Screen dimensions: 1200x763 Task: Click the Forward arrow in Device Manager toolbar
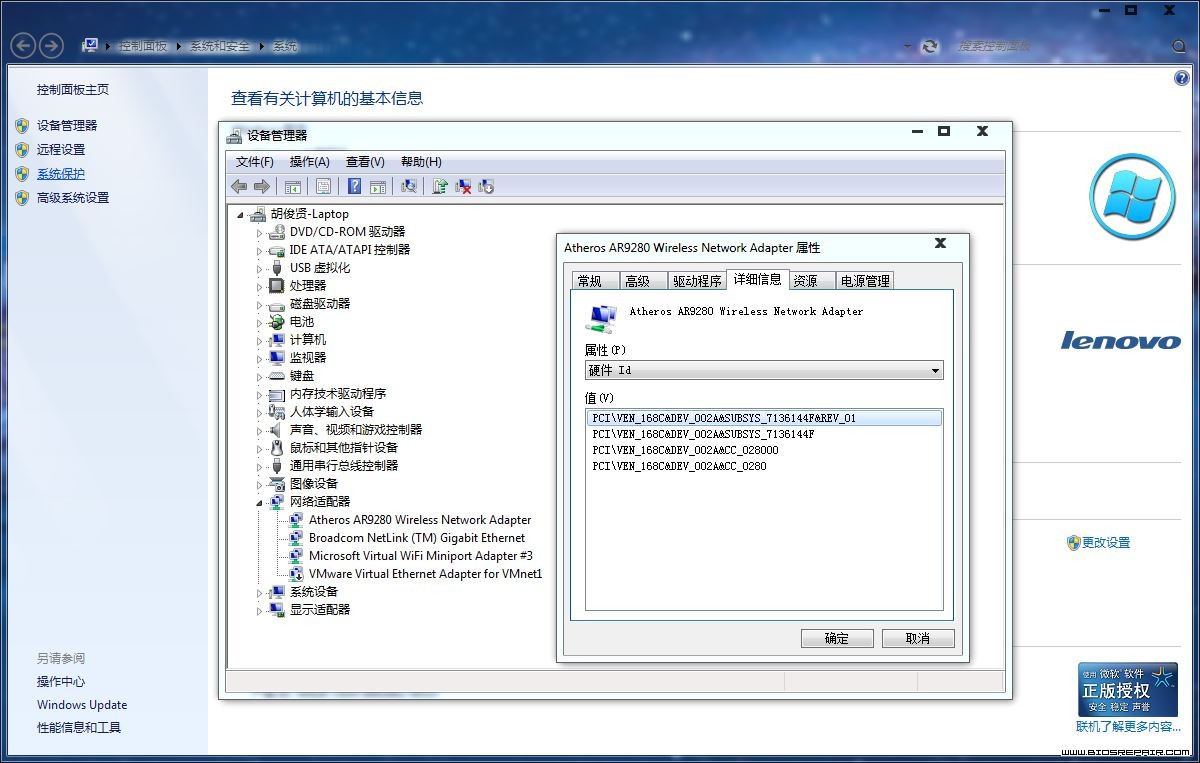262,186
